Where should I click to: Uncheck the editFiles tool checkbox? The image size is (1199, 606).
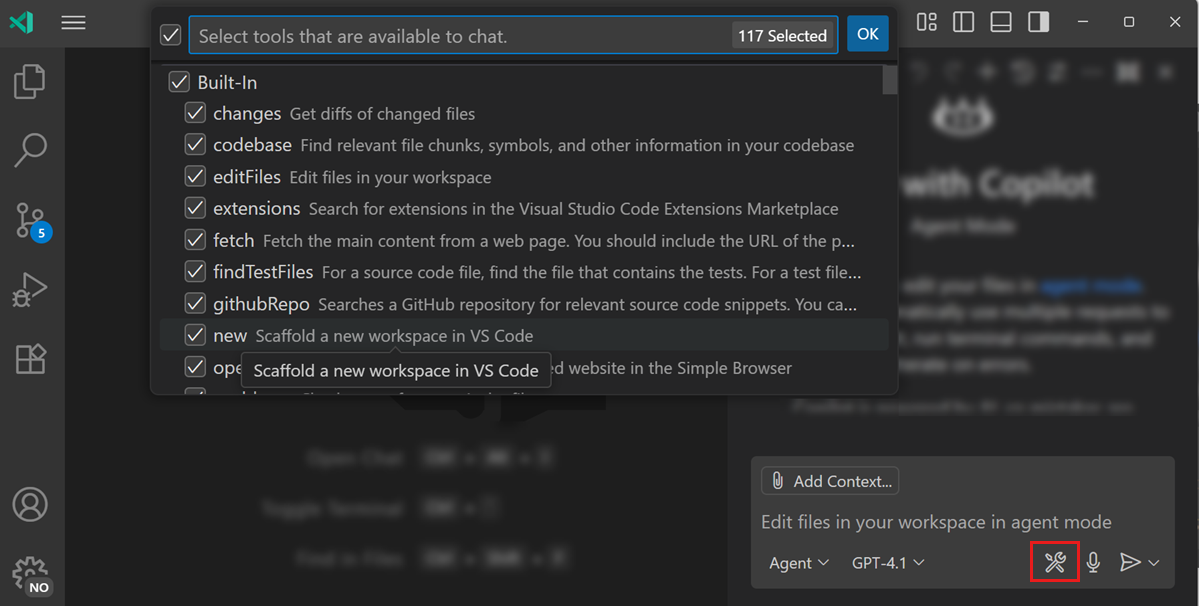pos(195,177)
